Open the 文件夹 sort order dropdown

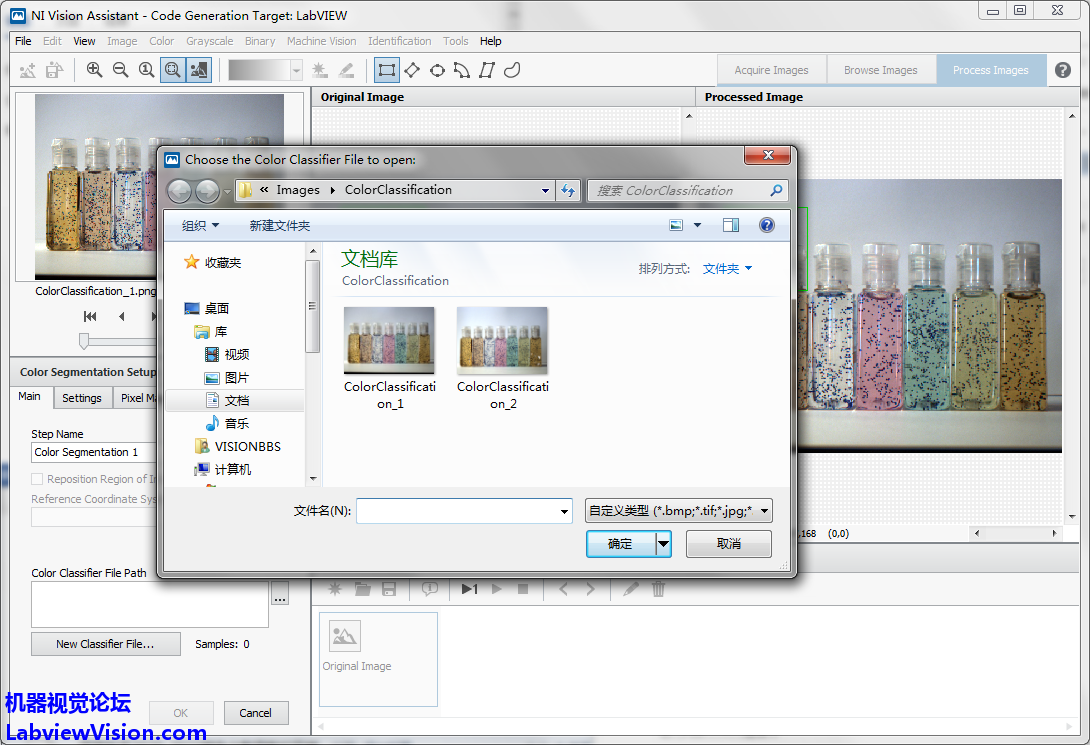click(727, 269)
